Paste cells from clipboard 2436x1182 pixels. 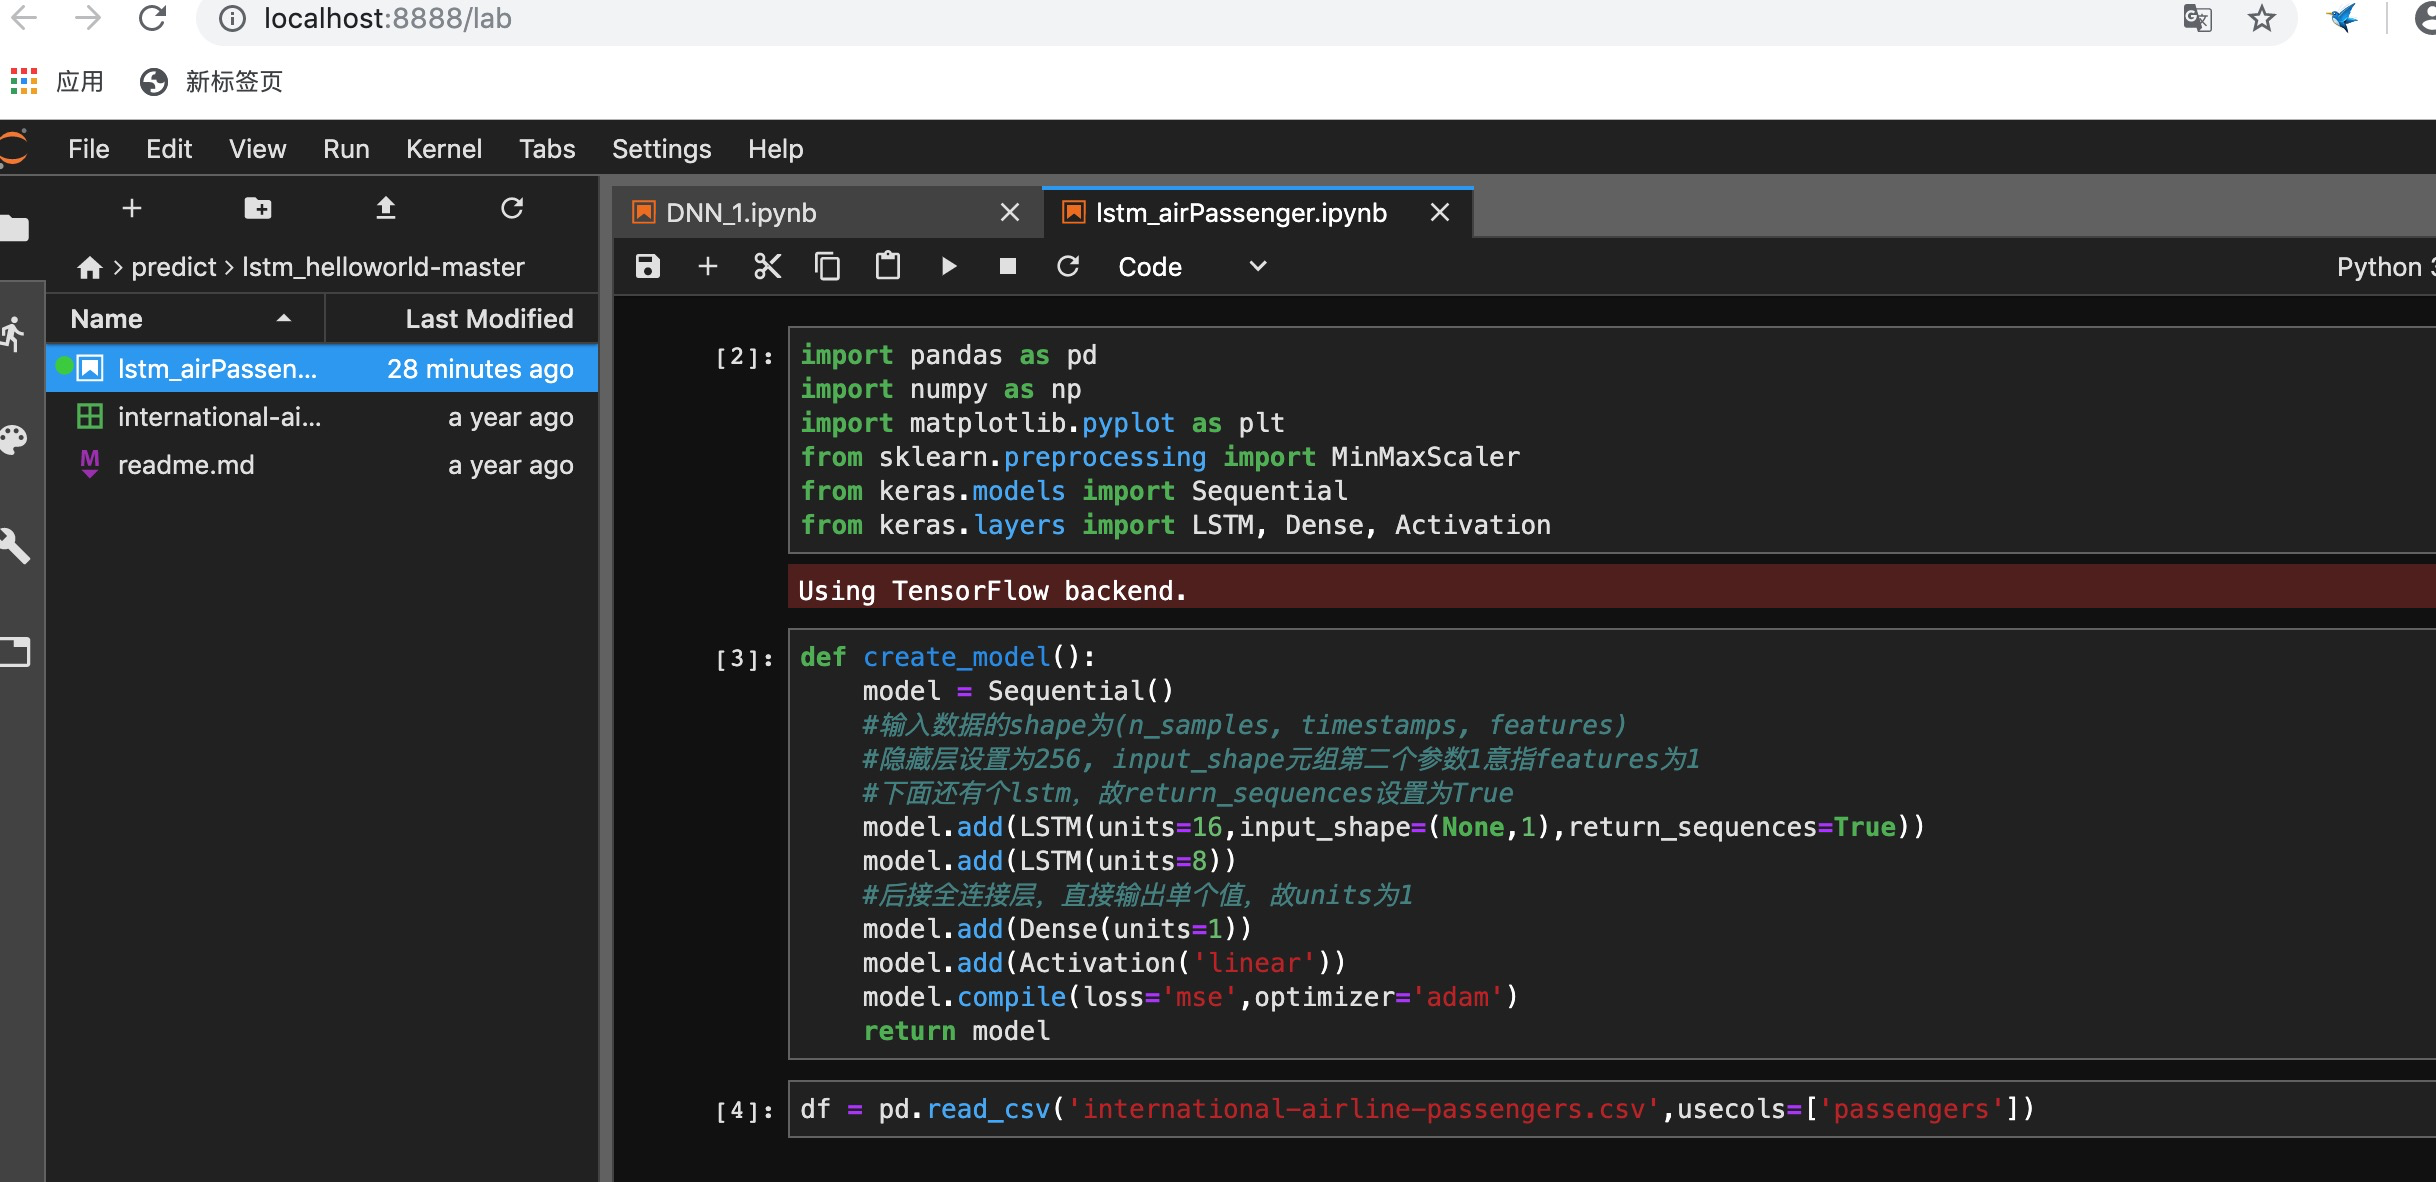tap(888, 266)
